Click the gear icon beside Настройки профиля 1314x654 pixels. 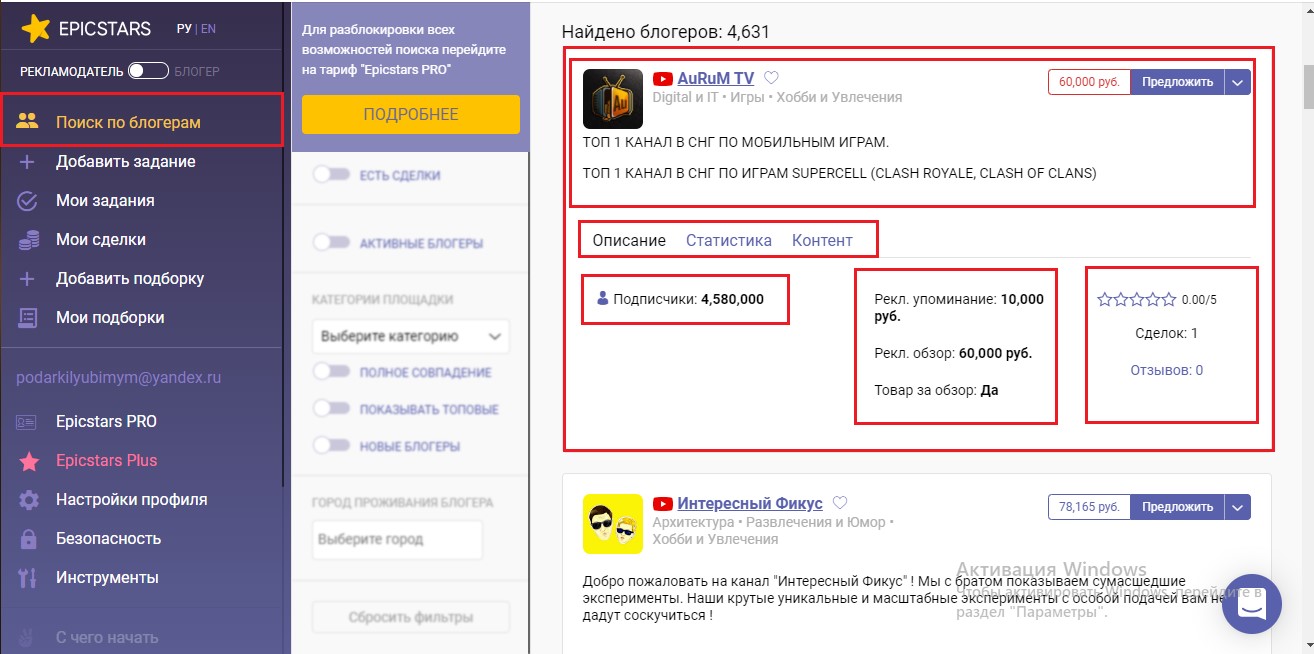[28, 499]
